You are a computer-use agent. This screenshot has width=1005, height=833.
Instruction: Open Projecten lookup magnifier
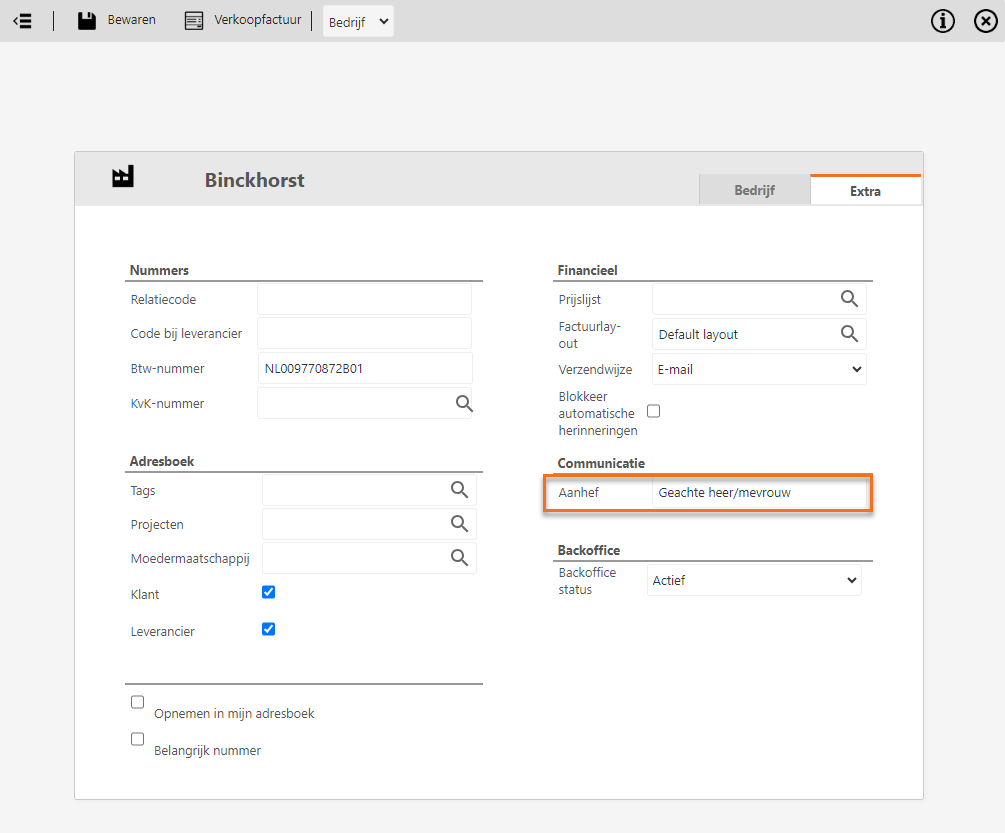[459, 523]
